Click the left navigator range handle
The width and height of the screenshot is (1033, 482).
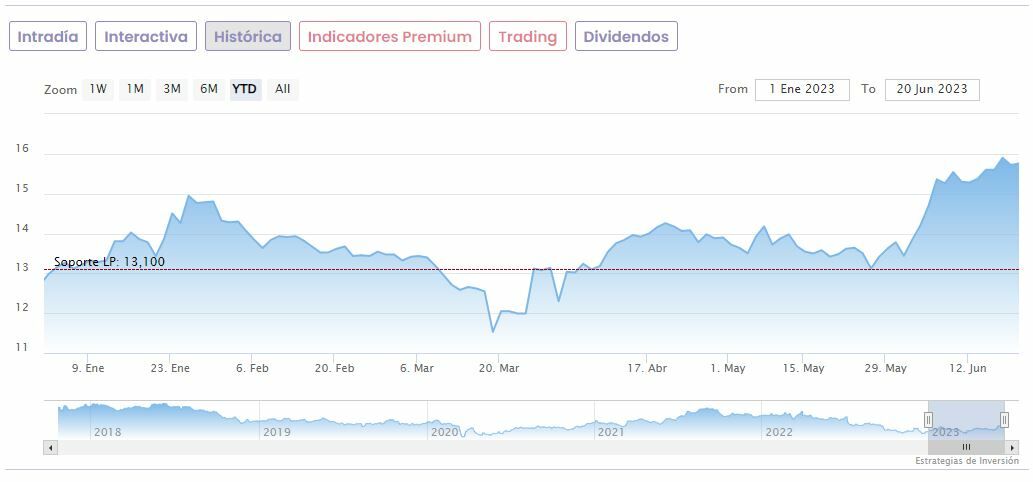click(x=928, y=420)
